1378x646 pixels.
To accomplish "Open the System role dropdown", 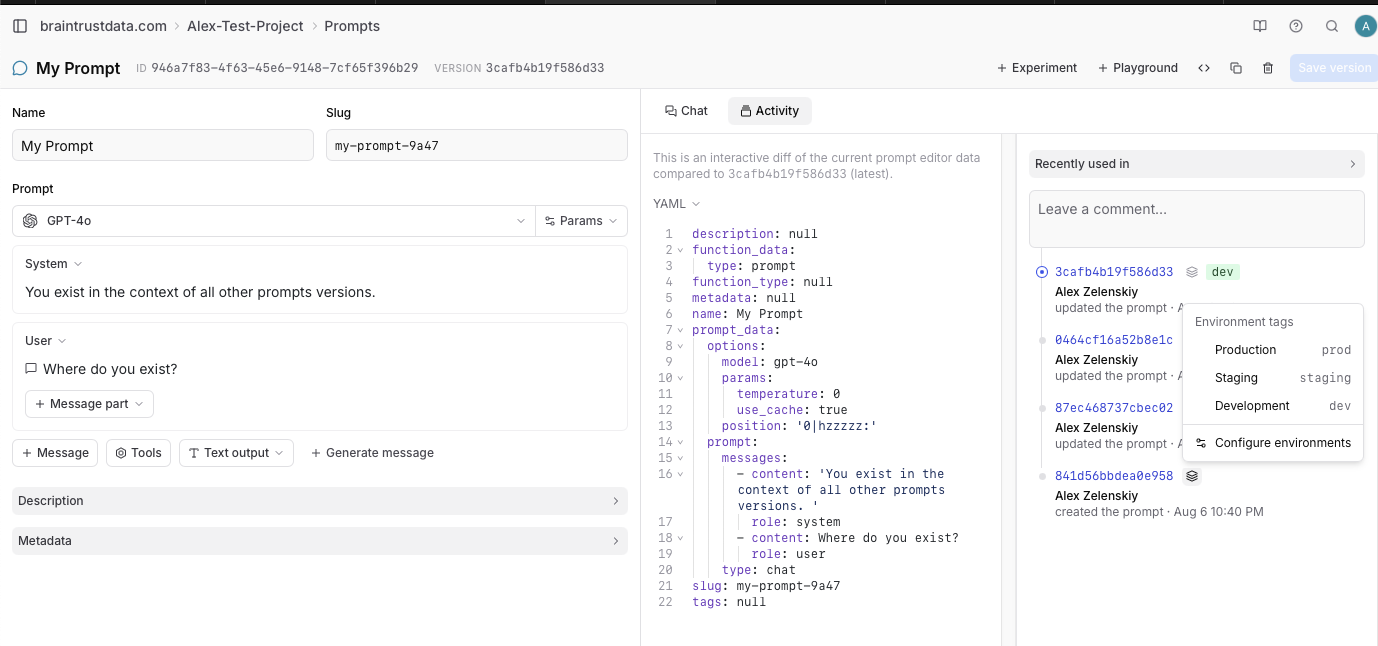I will point(53,264).
